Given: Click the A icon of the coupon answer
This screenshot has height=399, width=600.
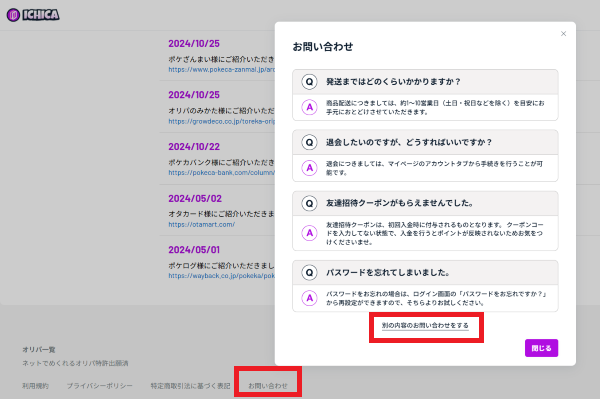Looking at the screenshot, I should [x=310, y=233].
